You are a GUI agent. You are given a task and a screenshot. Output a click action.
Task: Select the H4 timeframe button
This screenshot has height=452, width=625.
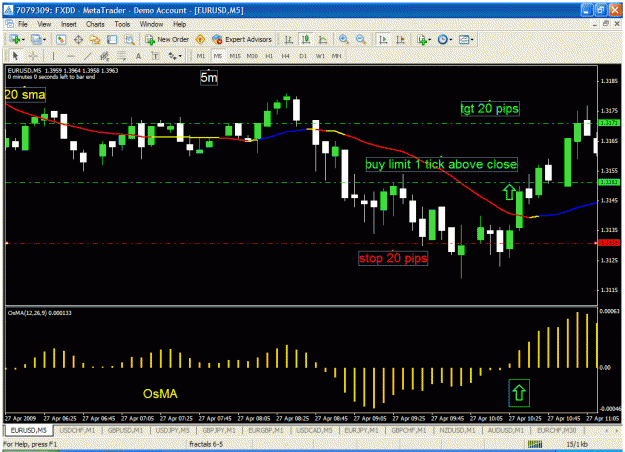tap(286, 56)
